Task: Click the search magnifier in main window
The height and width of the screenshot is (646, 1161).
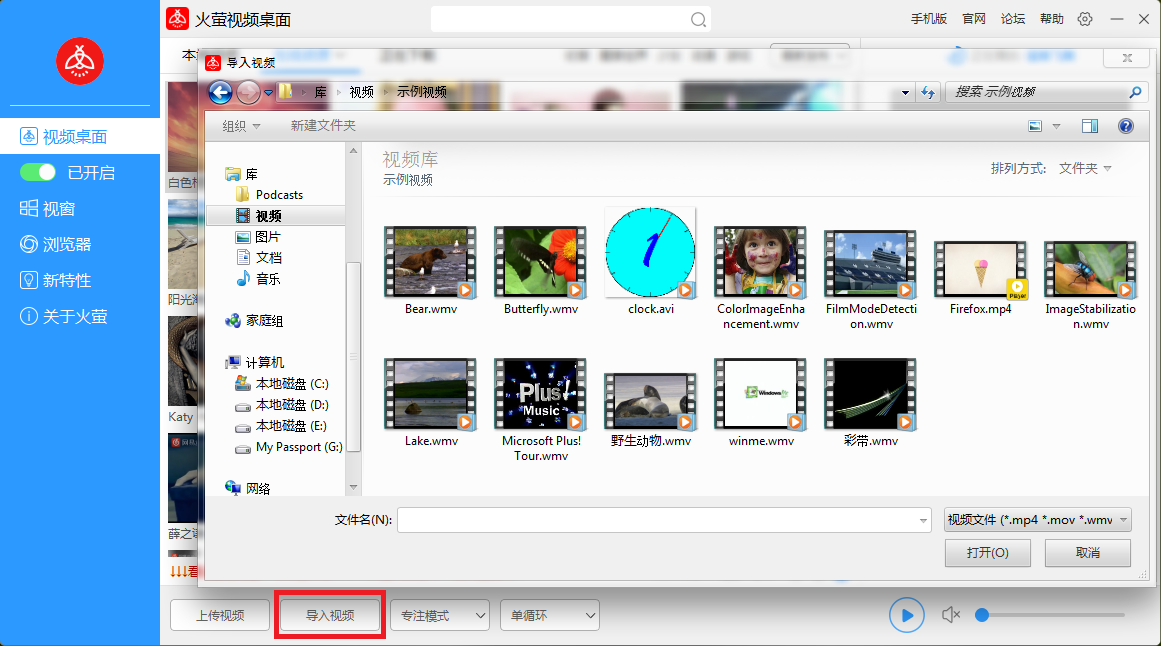Action: tap(697, 20)
